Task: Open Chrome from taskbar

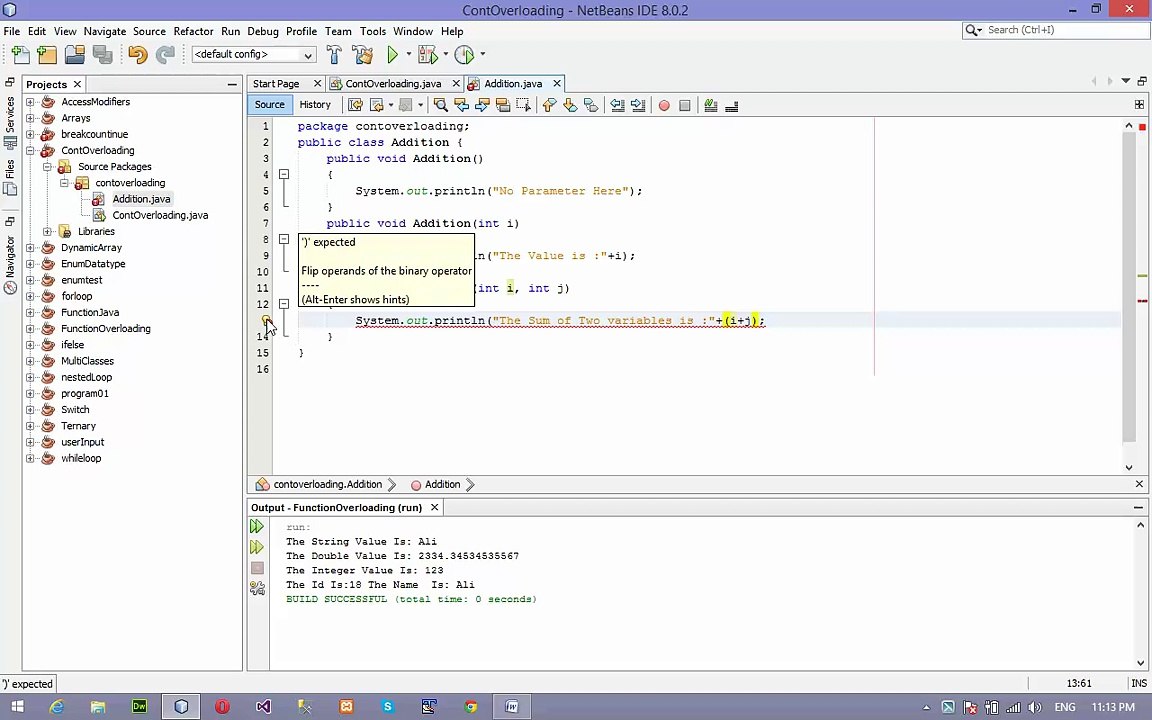Action: [470, 707]
